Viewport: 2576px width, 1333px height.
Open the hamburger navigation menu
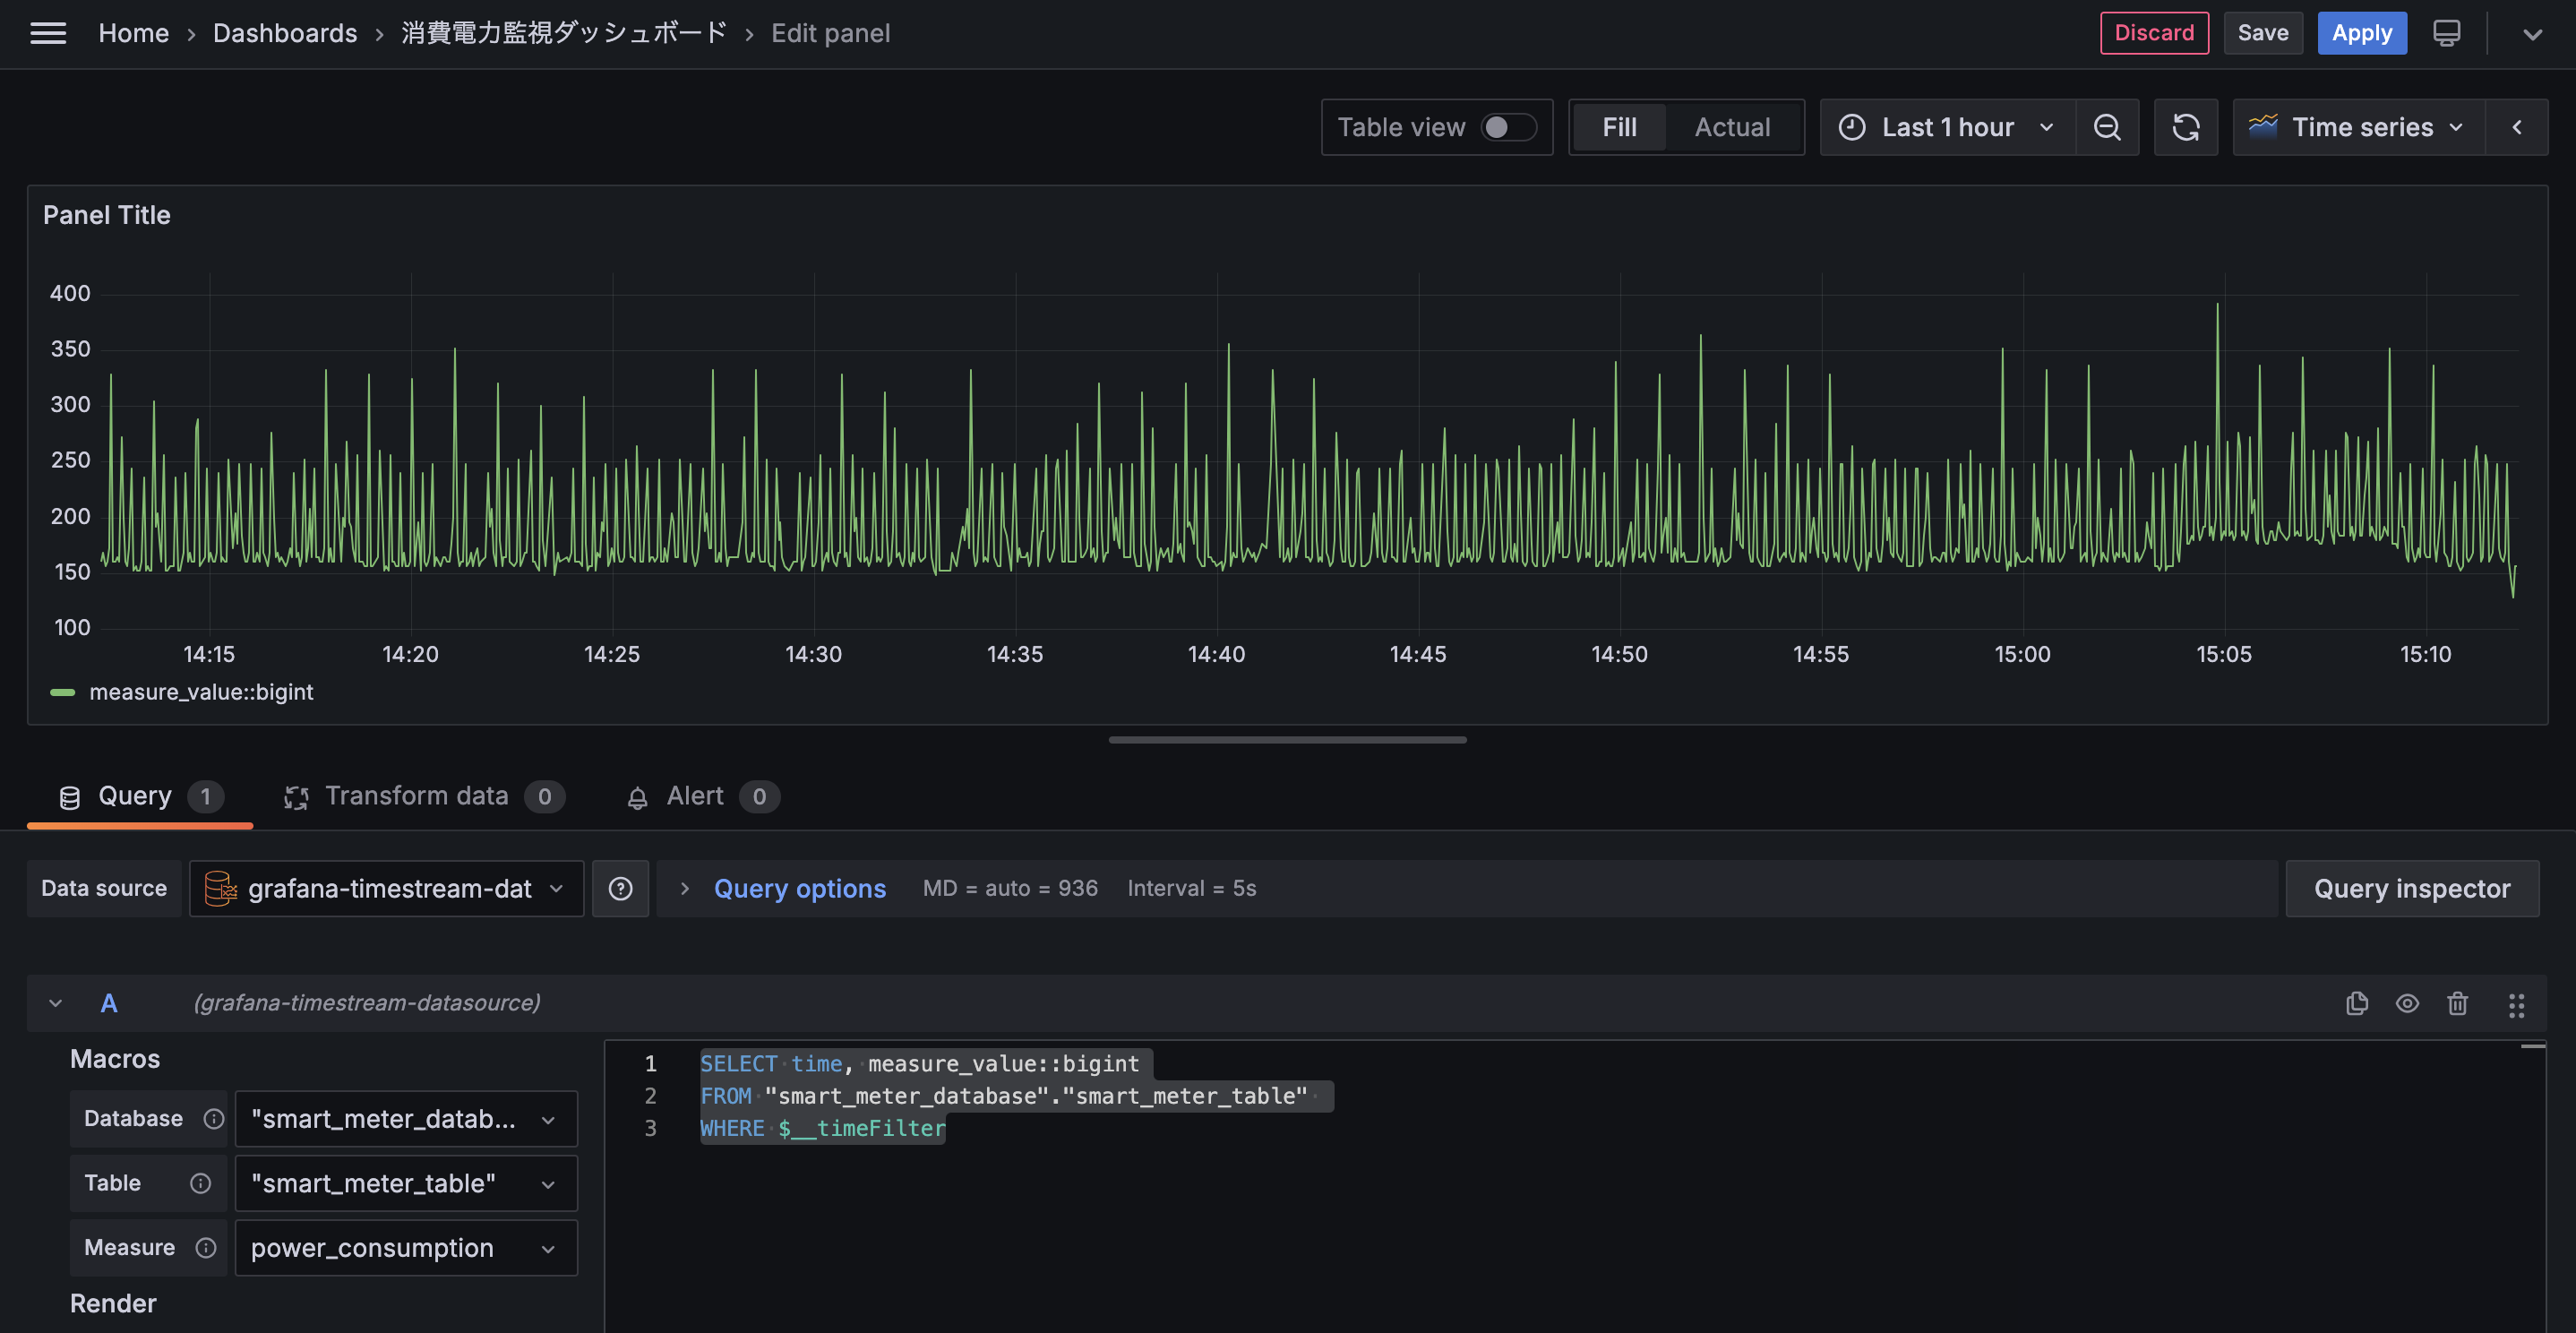point(48,33)
